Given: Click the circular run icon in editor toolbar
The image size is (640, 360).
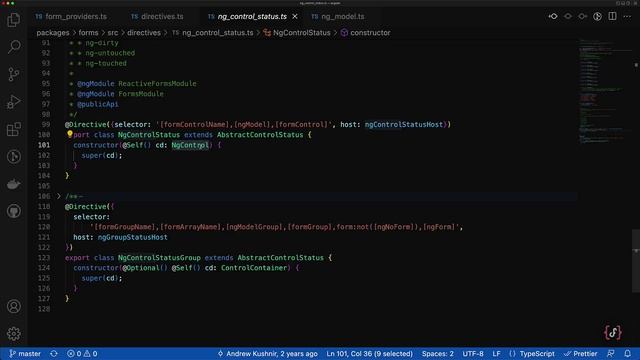Looking at the screenshot, I should 597,16.
